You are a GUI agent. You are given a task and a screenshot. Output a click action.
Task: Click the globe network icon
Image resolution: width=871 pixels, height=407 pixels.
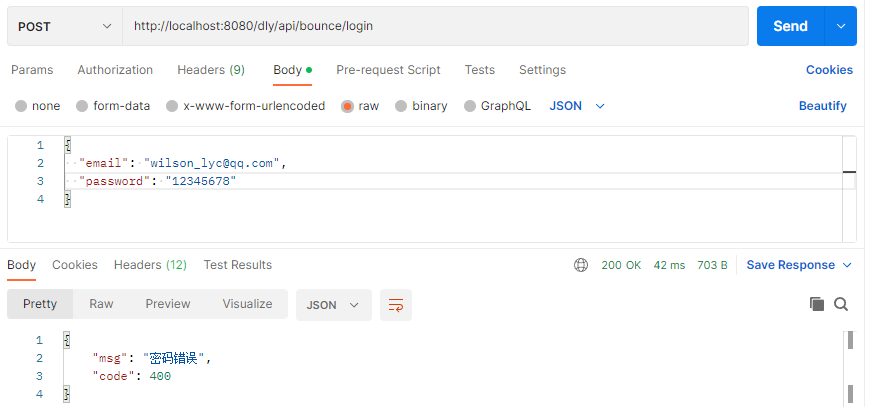click(580, 265)
